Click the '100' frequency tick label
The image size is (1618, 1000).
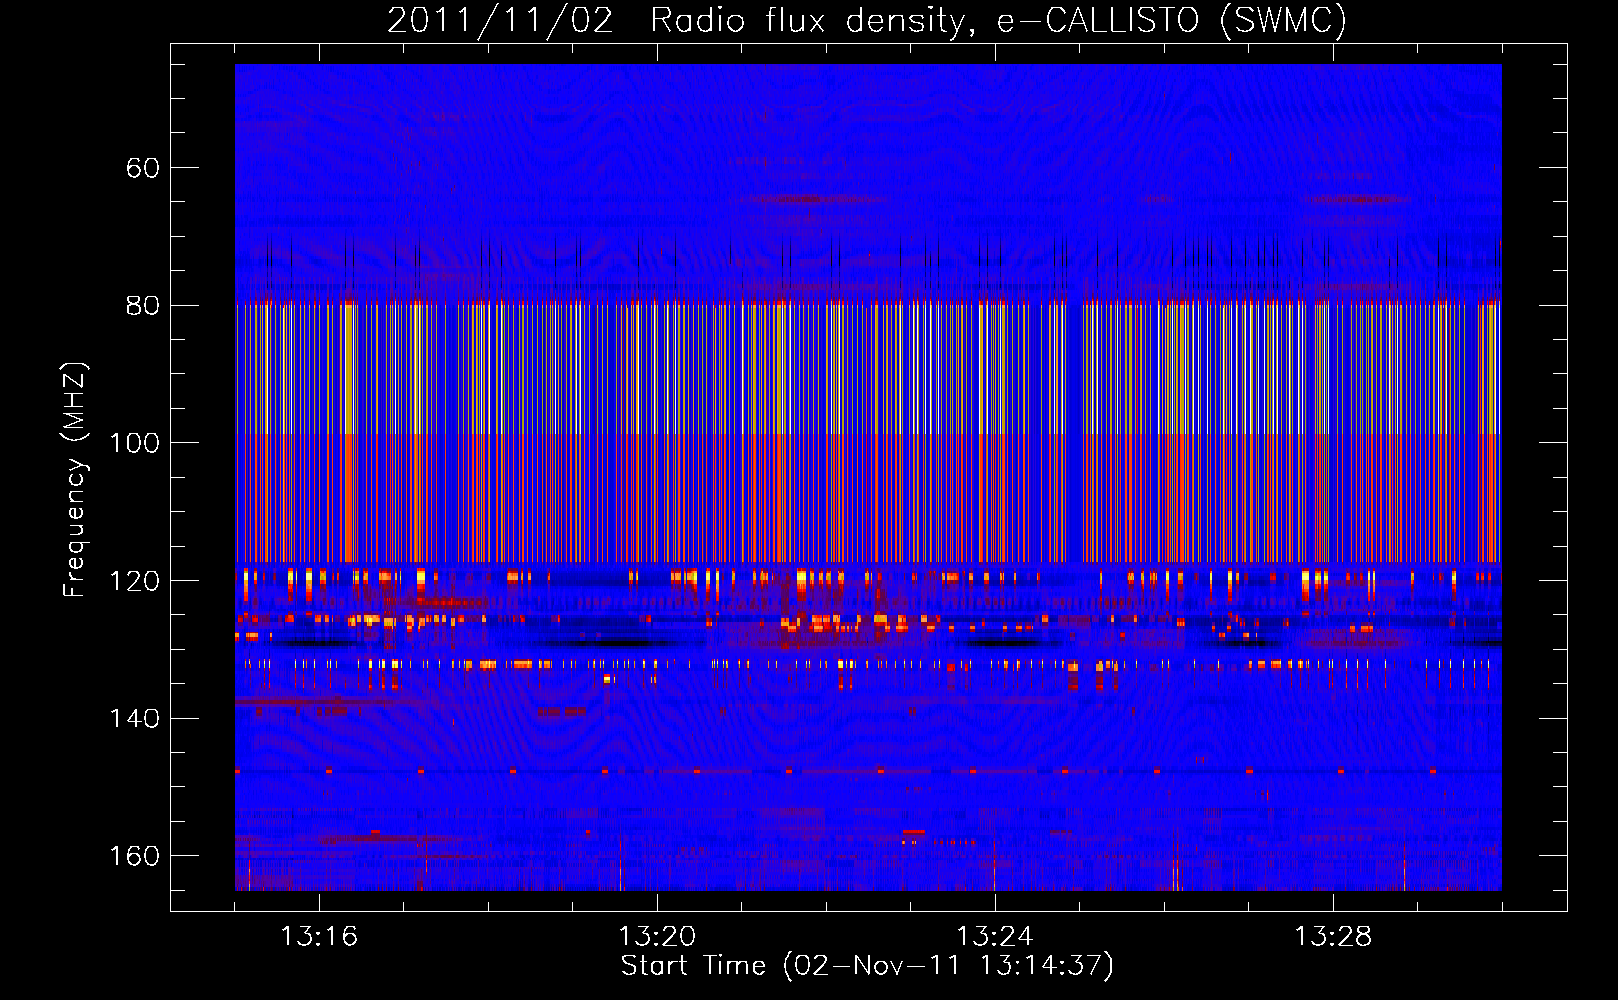click(x=134, y=443)
